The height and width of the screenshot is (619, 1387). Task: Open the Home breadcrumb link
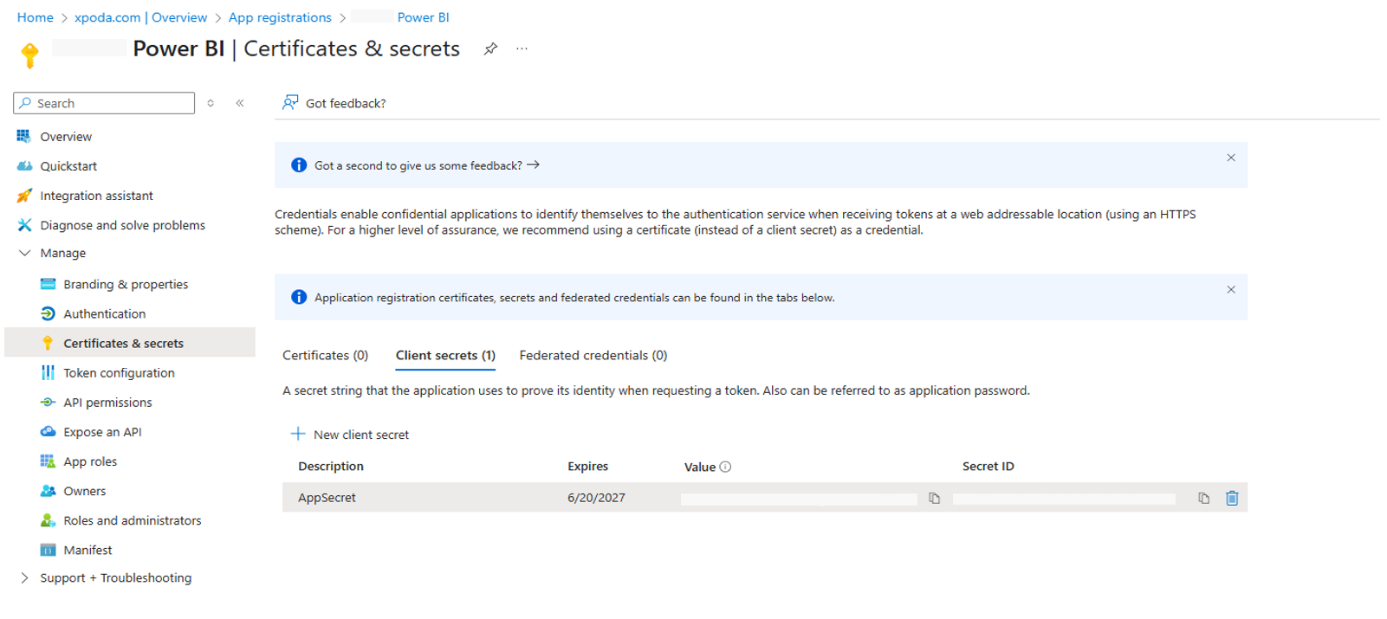[35, 18]
